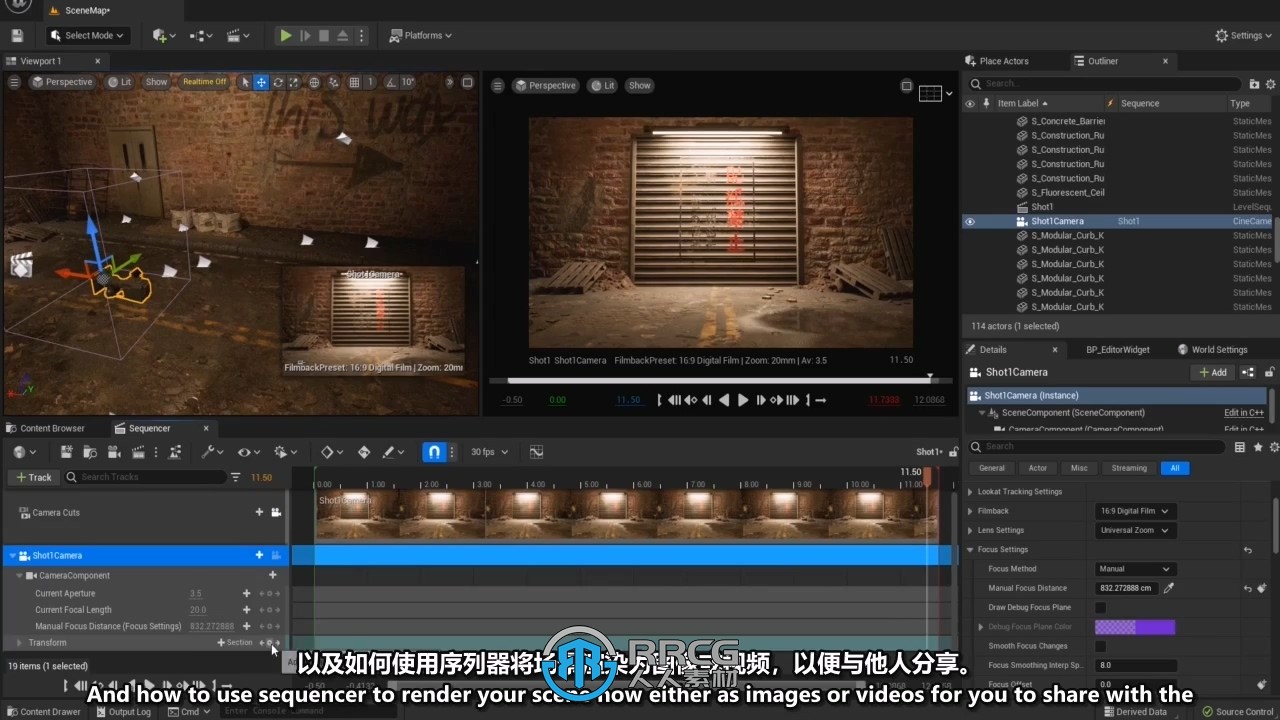The width and height of the screenshot is (1280, 720).
Task: Switch to Place Actors tab
Action: 996,61
